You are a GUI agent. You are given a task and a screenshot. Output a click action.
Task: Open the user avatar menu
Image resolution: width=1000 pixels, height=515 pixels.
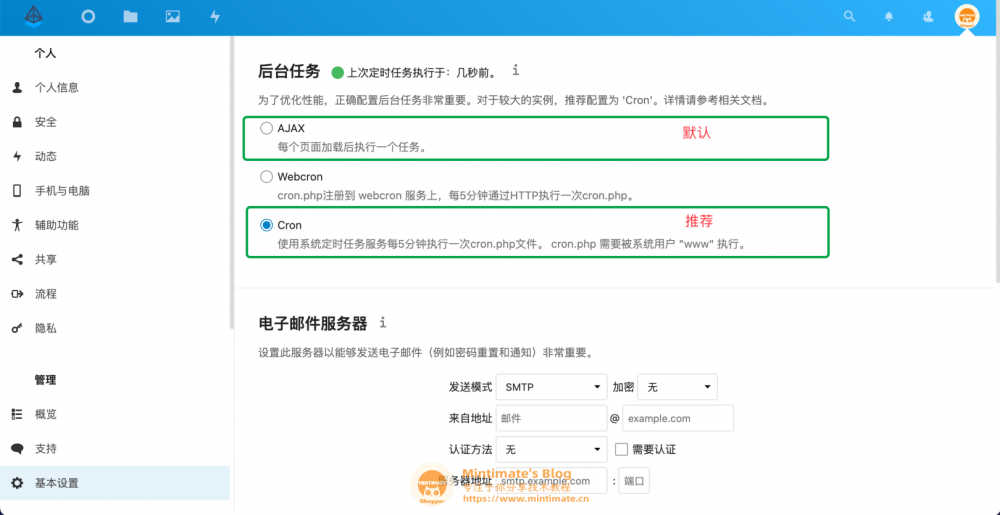tap(967, 17)
